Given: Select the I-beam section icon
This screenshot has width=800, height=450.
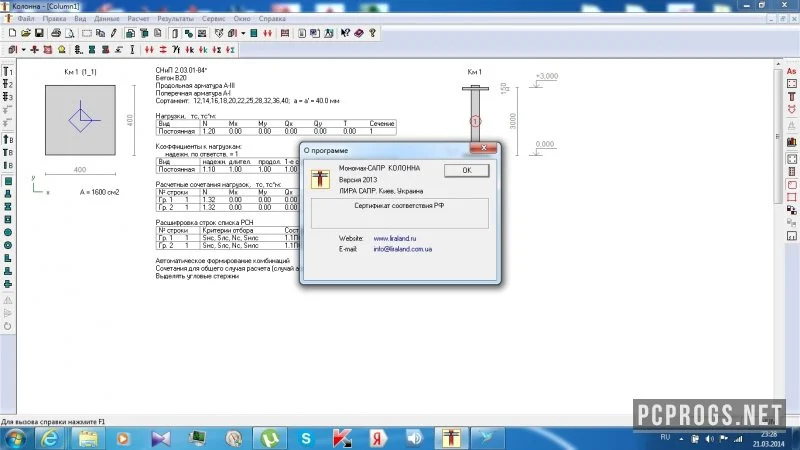Looking at the screenshot, I should tap(8, 207).
